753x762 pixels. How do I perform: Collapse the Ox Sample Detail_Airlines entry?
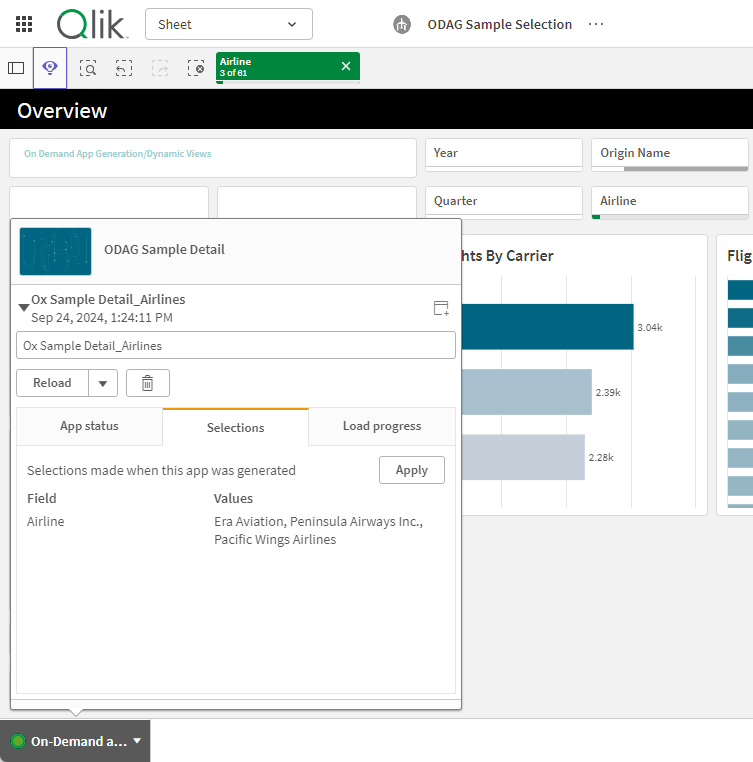coord(23,308)
